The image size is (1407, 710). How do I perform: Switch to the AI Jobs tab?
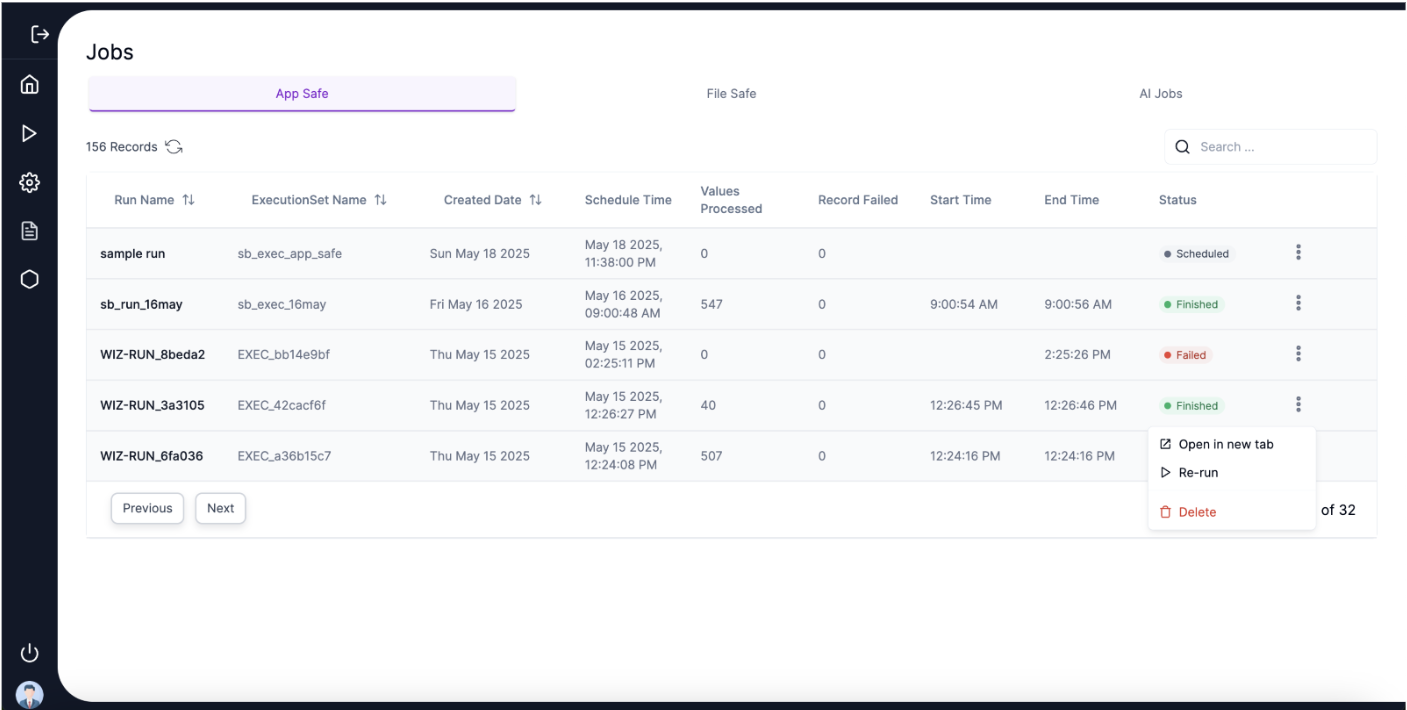[x=1160, y=94]
